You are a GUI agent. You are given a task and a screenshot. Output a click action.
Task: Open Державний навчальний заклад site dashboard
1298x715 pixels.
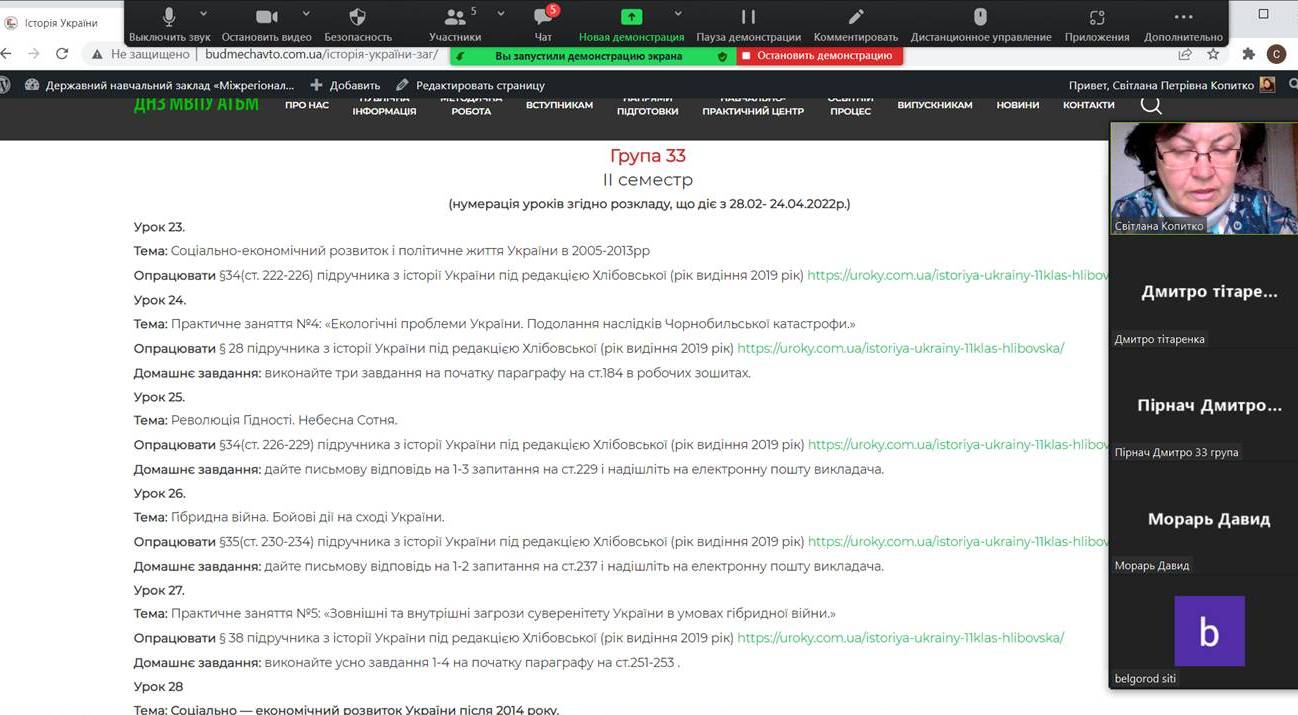[x=160, y=85]
